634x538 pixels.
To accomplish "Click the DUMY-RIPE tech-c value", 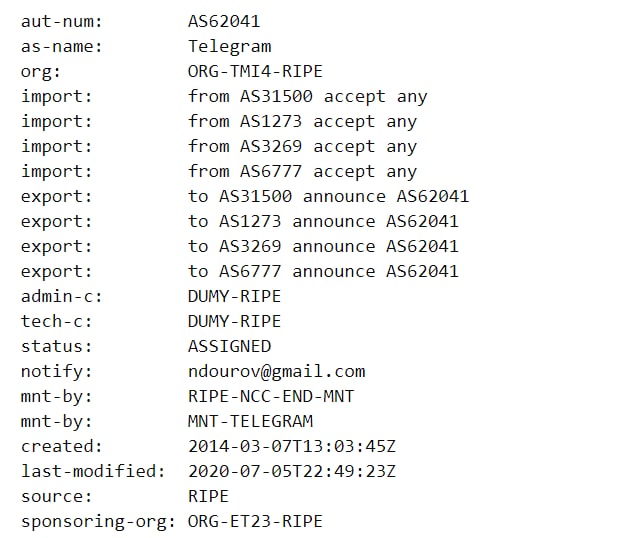I will 234,321.
